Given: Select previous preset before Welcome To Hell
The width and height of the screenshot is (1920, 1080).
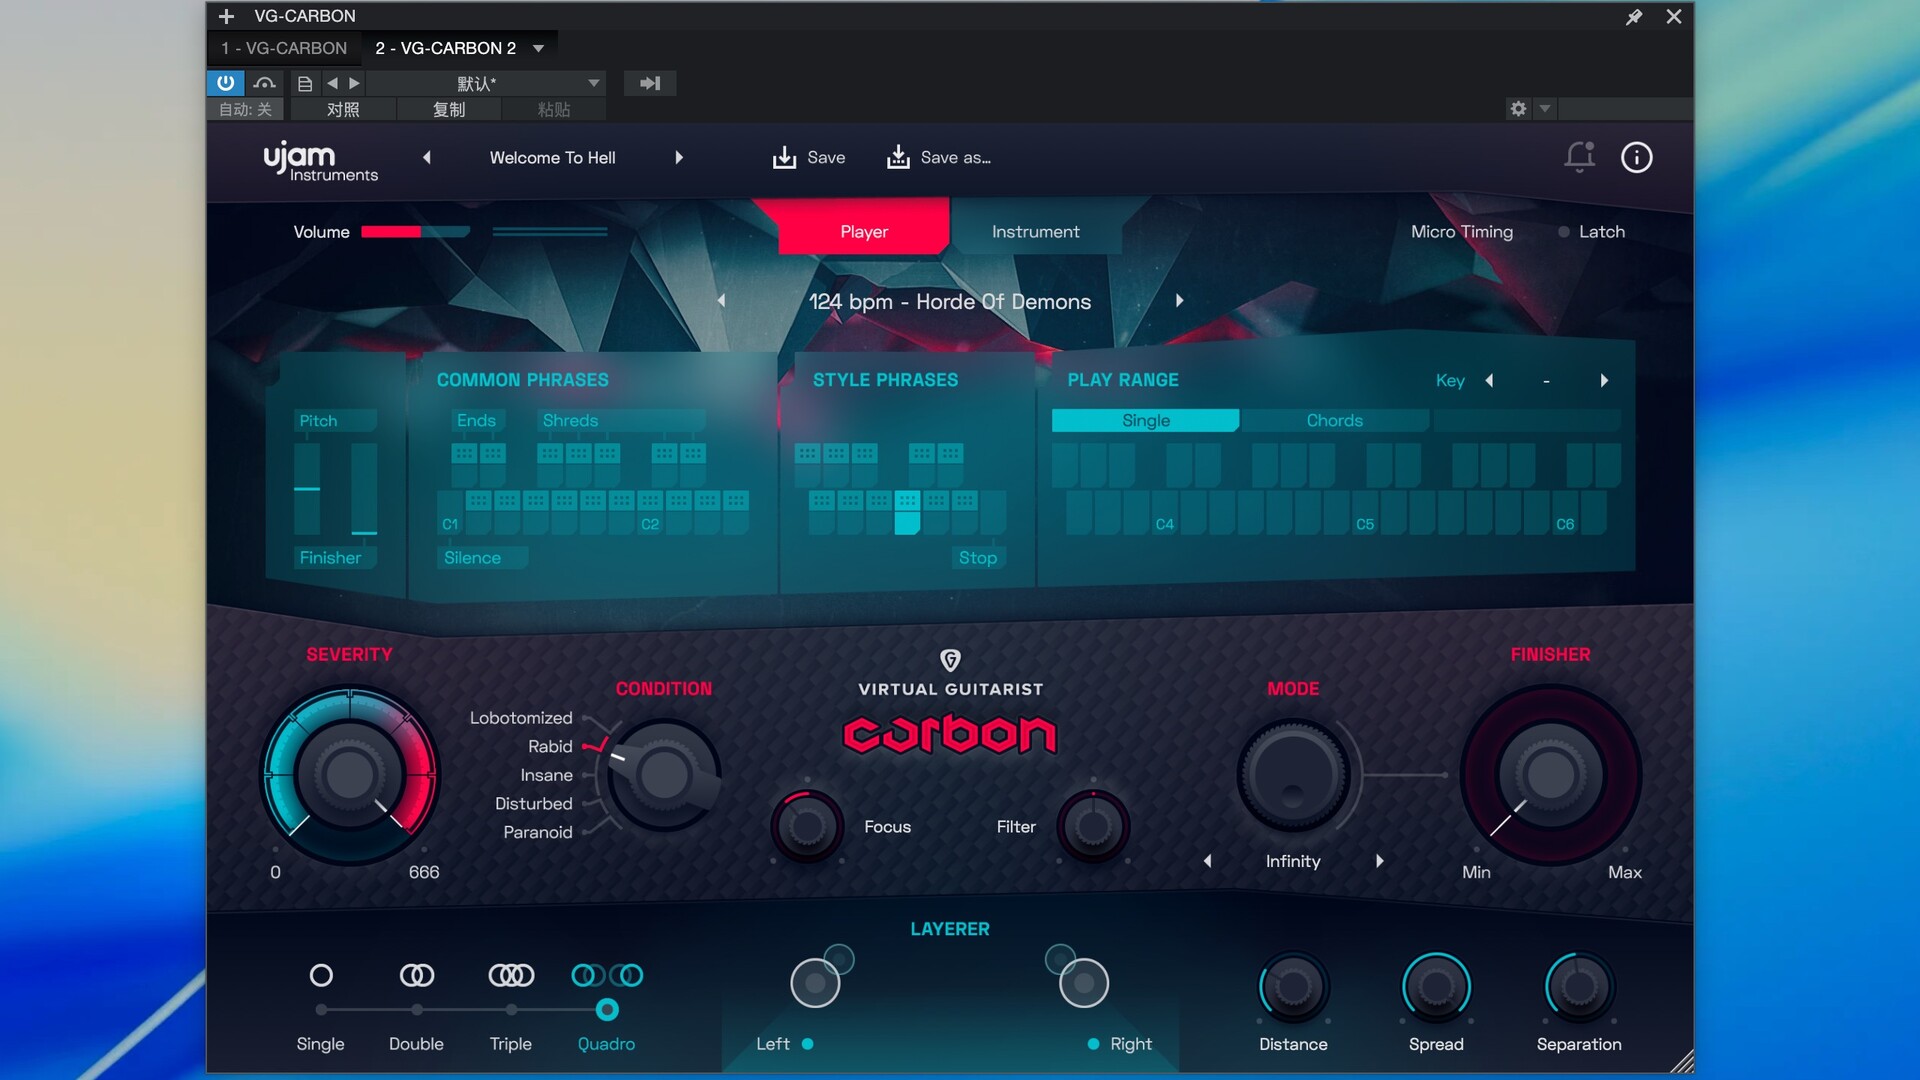Looking at the screenshot, I should click(x=427, y=157).
